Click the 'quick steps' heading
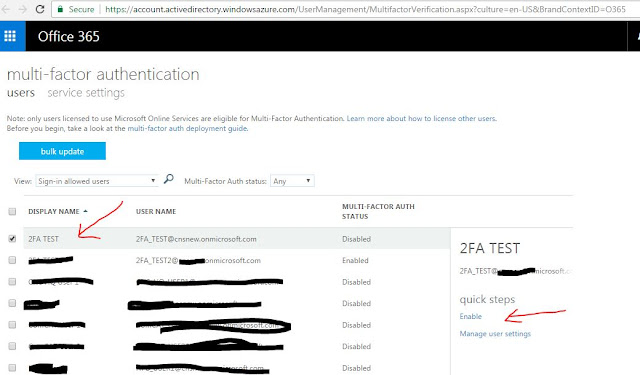The height and width of the screenshot is (375, 640). [487, 300]
